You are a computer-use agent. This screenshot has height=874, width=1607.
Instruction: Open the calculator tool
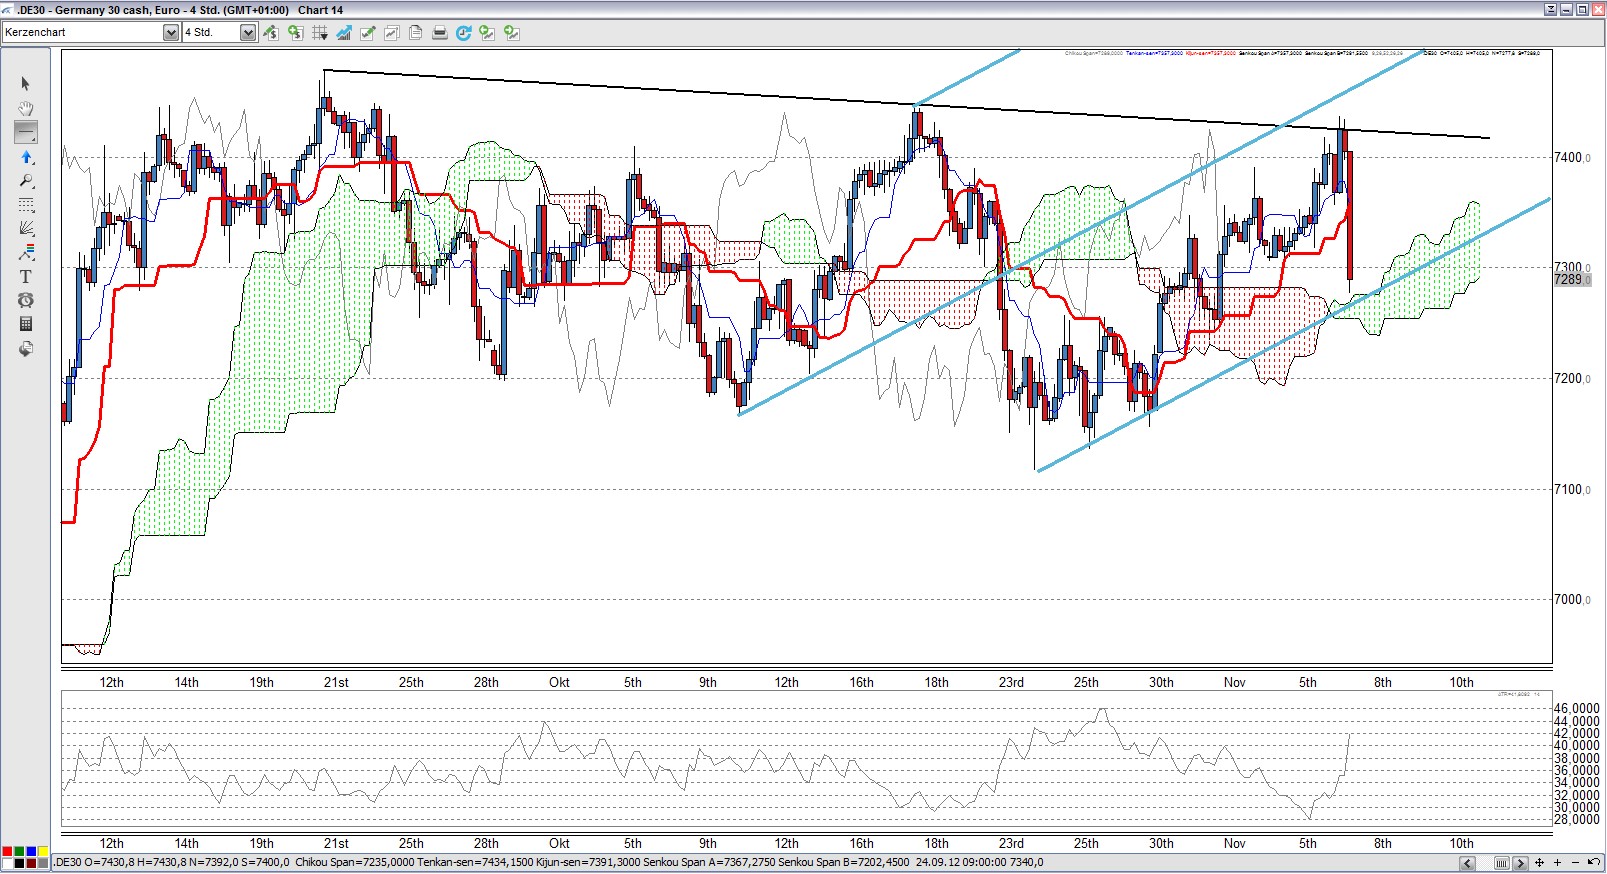[26, 324]
